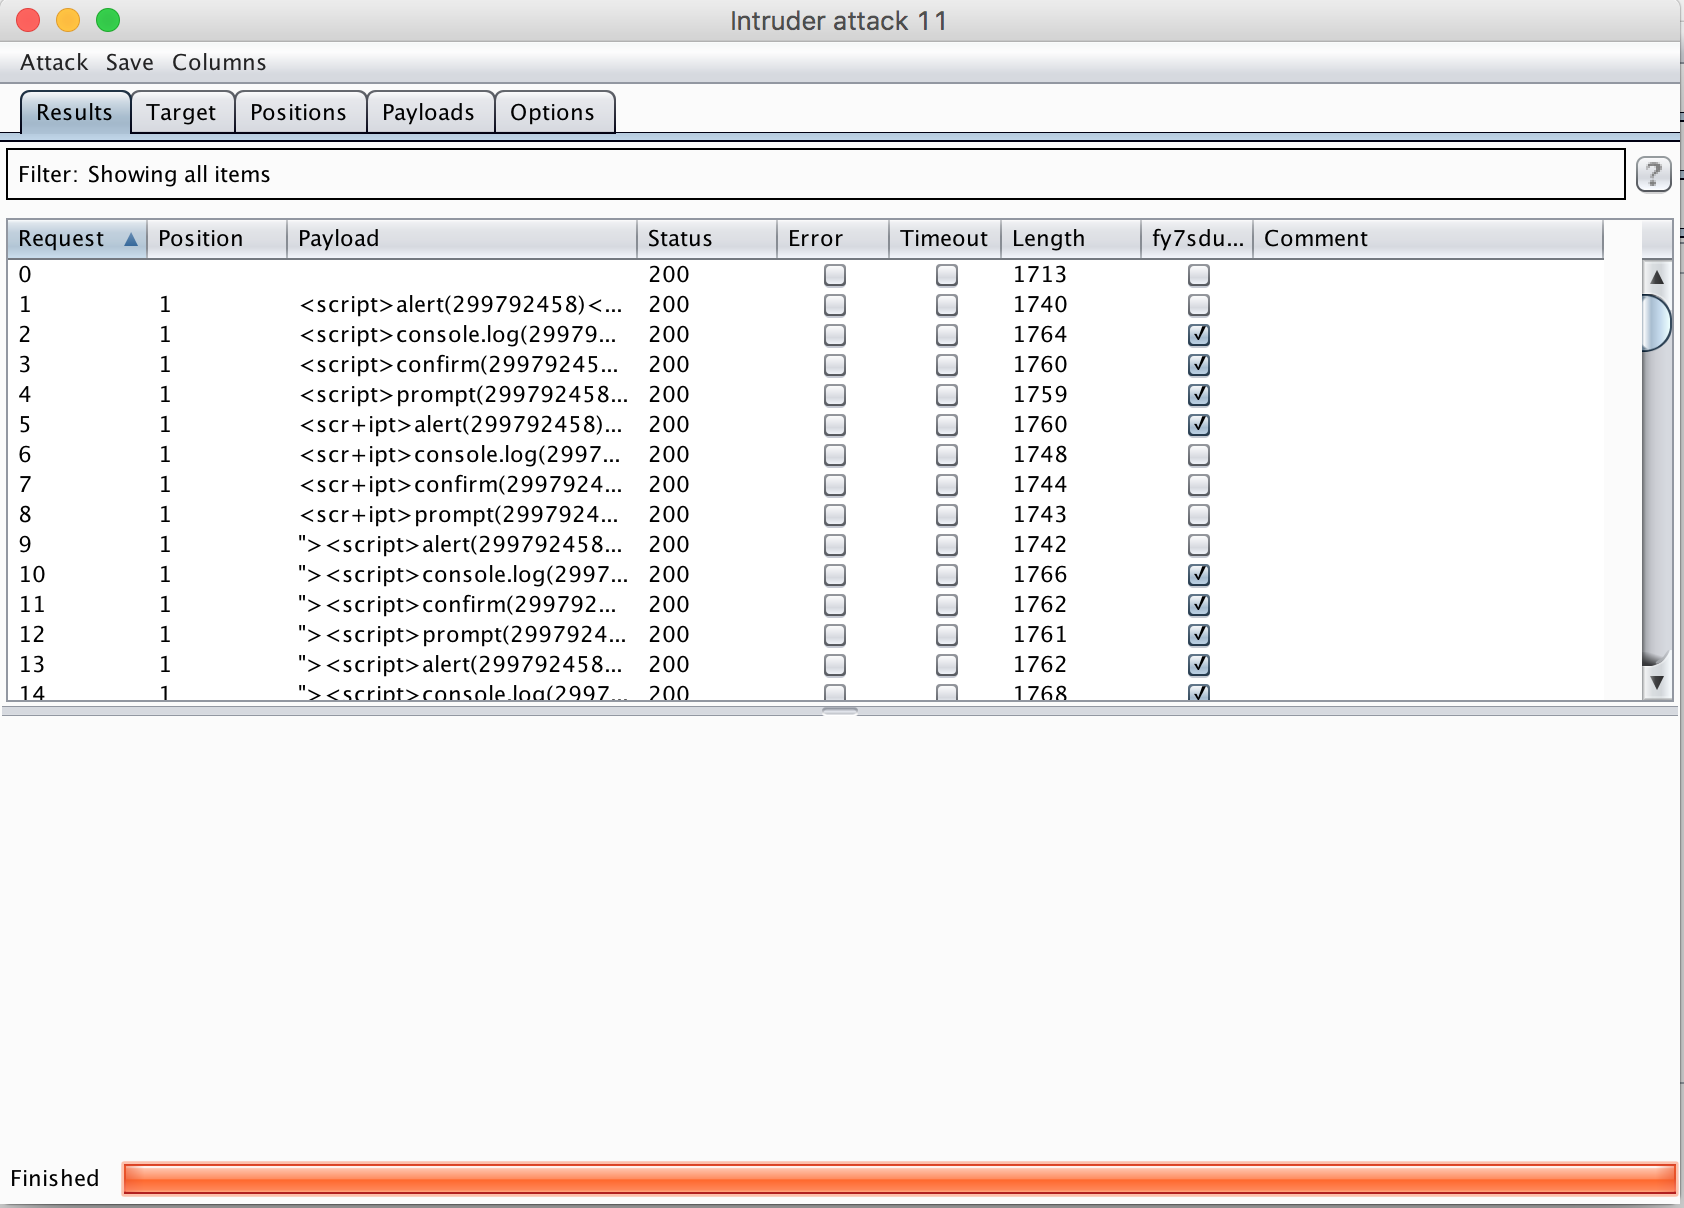Select the <scr+ipt>confirm payload row 7

461,485
